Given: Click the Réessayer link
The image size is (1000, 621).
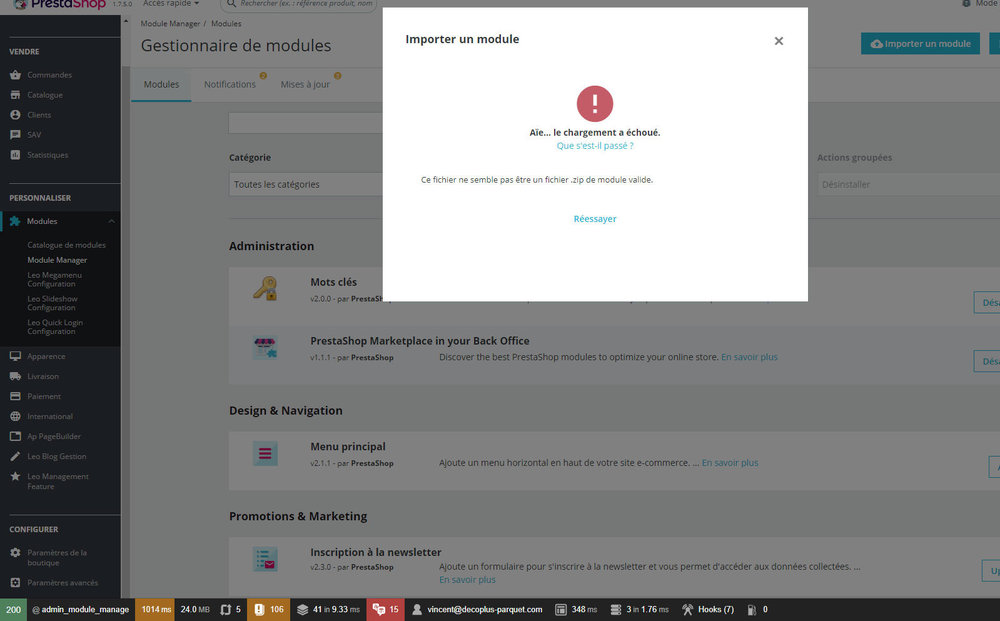Looking at the screenshot, I should coord(594,219).
